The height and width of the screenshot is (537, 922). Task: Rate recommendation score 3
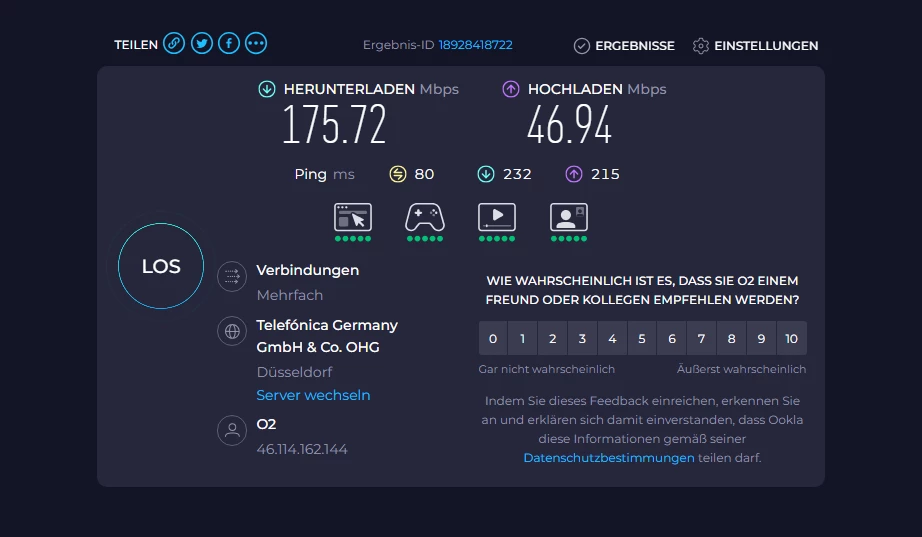point(582,338)
